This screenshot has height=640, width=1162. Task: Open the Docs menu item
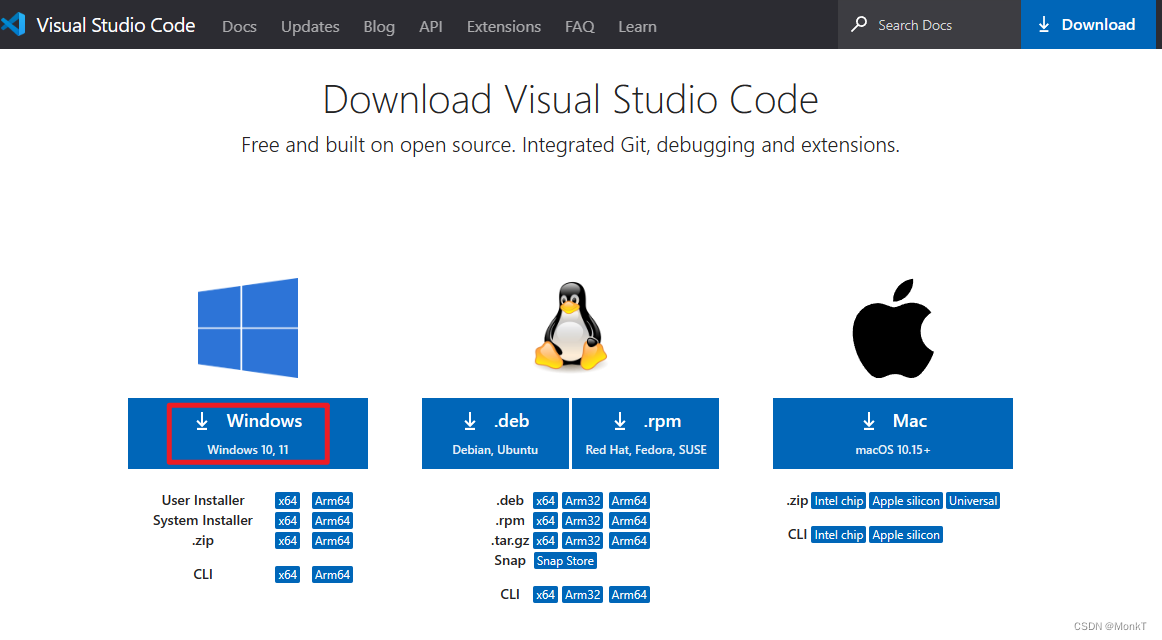point(239,26)
